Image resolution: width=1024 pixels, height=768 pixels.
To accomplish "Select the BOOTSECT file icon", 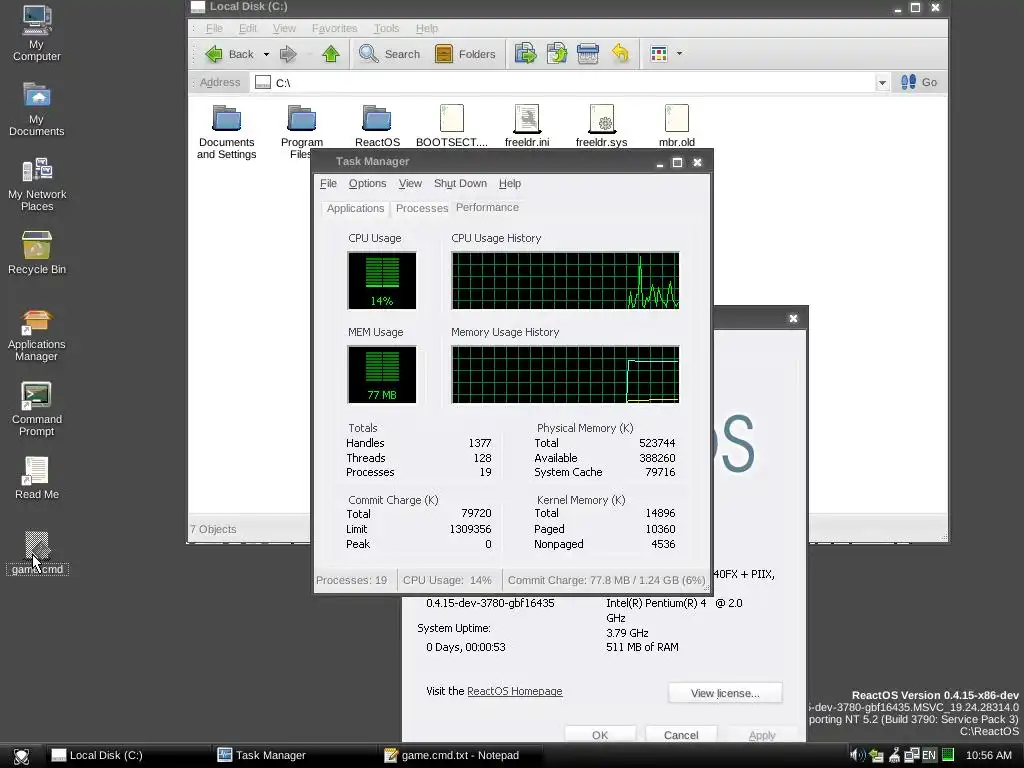I will pos(452,127).
